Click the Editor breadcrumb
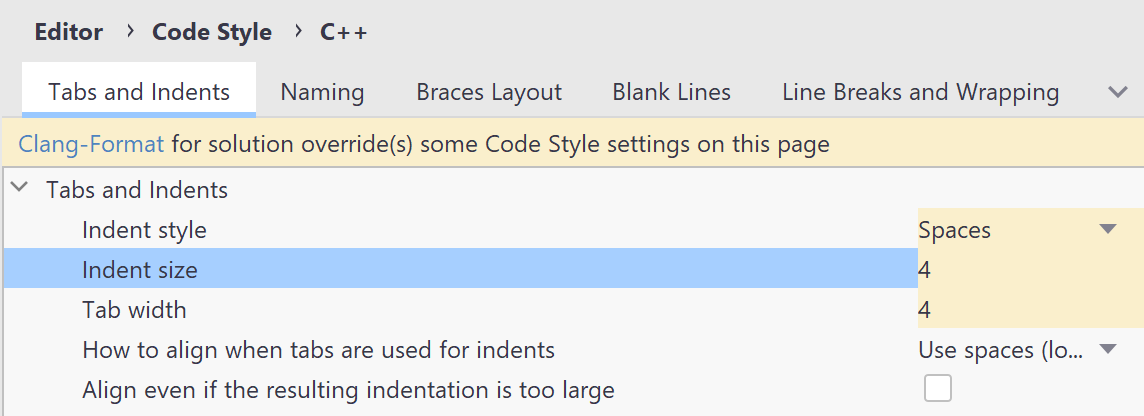The image size is (1144, 416). [69, 32]
